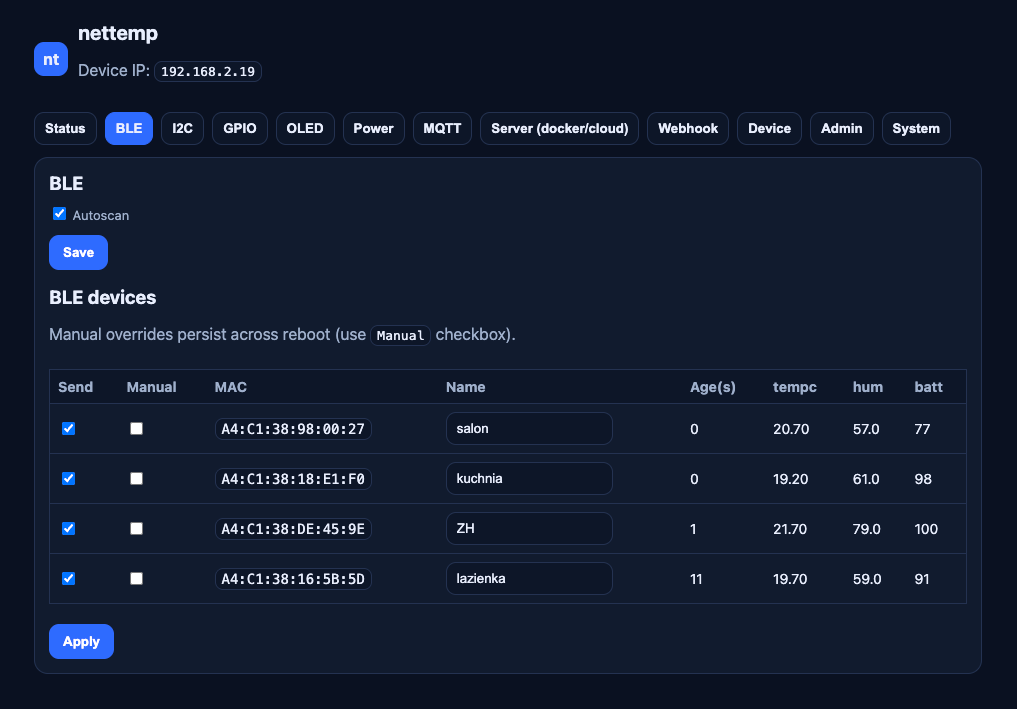Select the MQTT tab
1017x709 pixels.
pos(442,129)
